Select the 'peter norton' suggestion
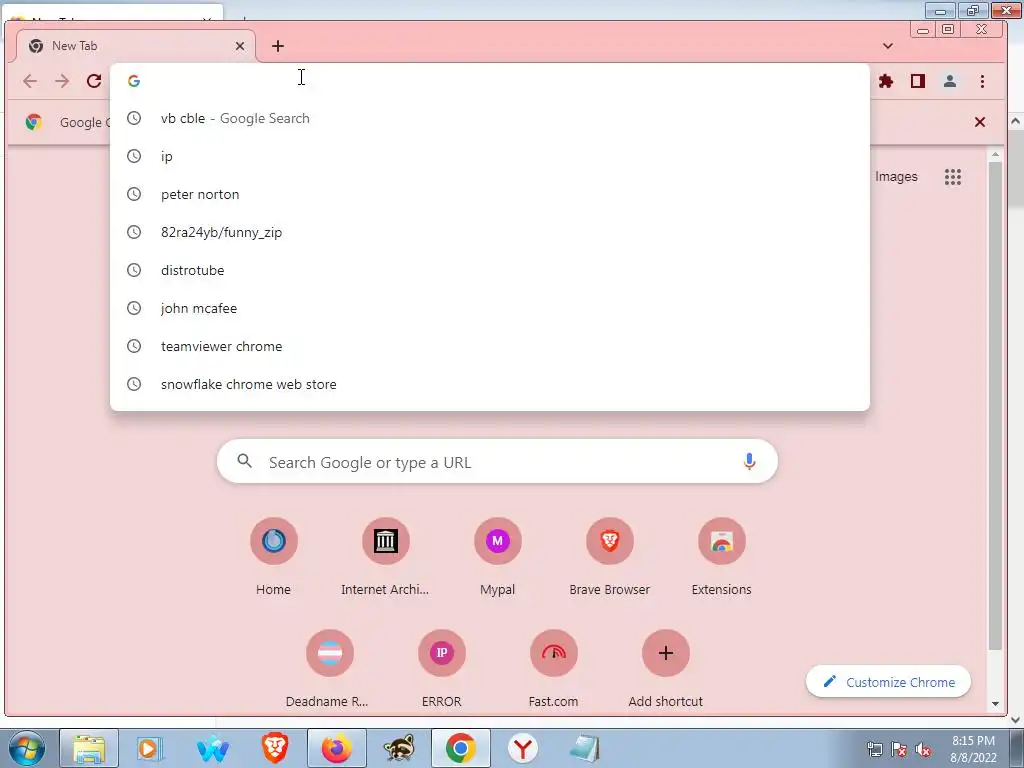Screen dimensions: 1024x768 [490, 194]
